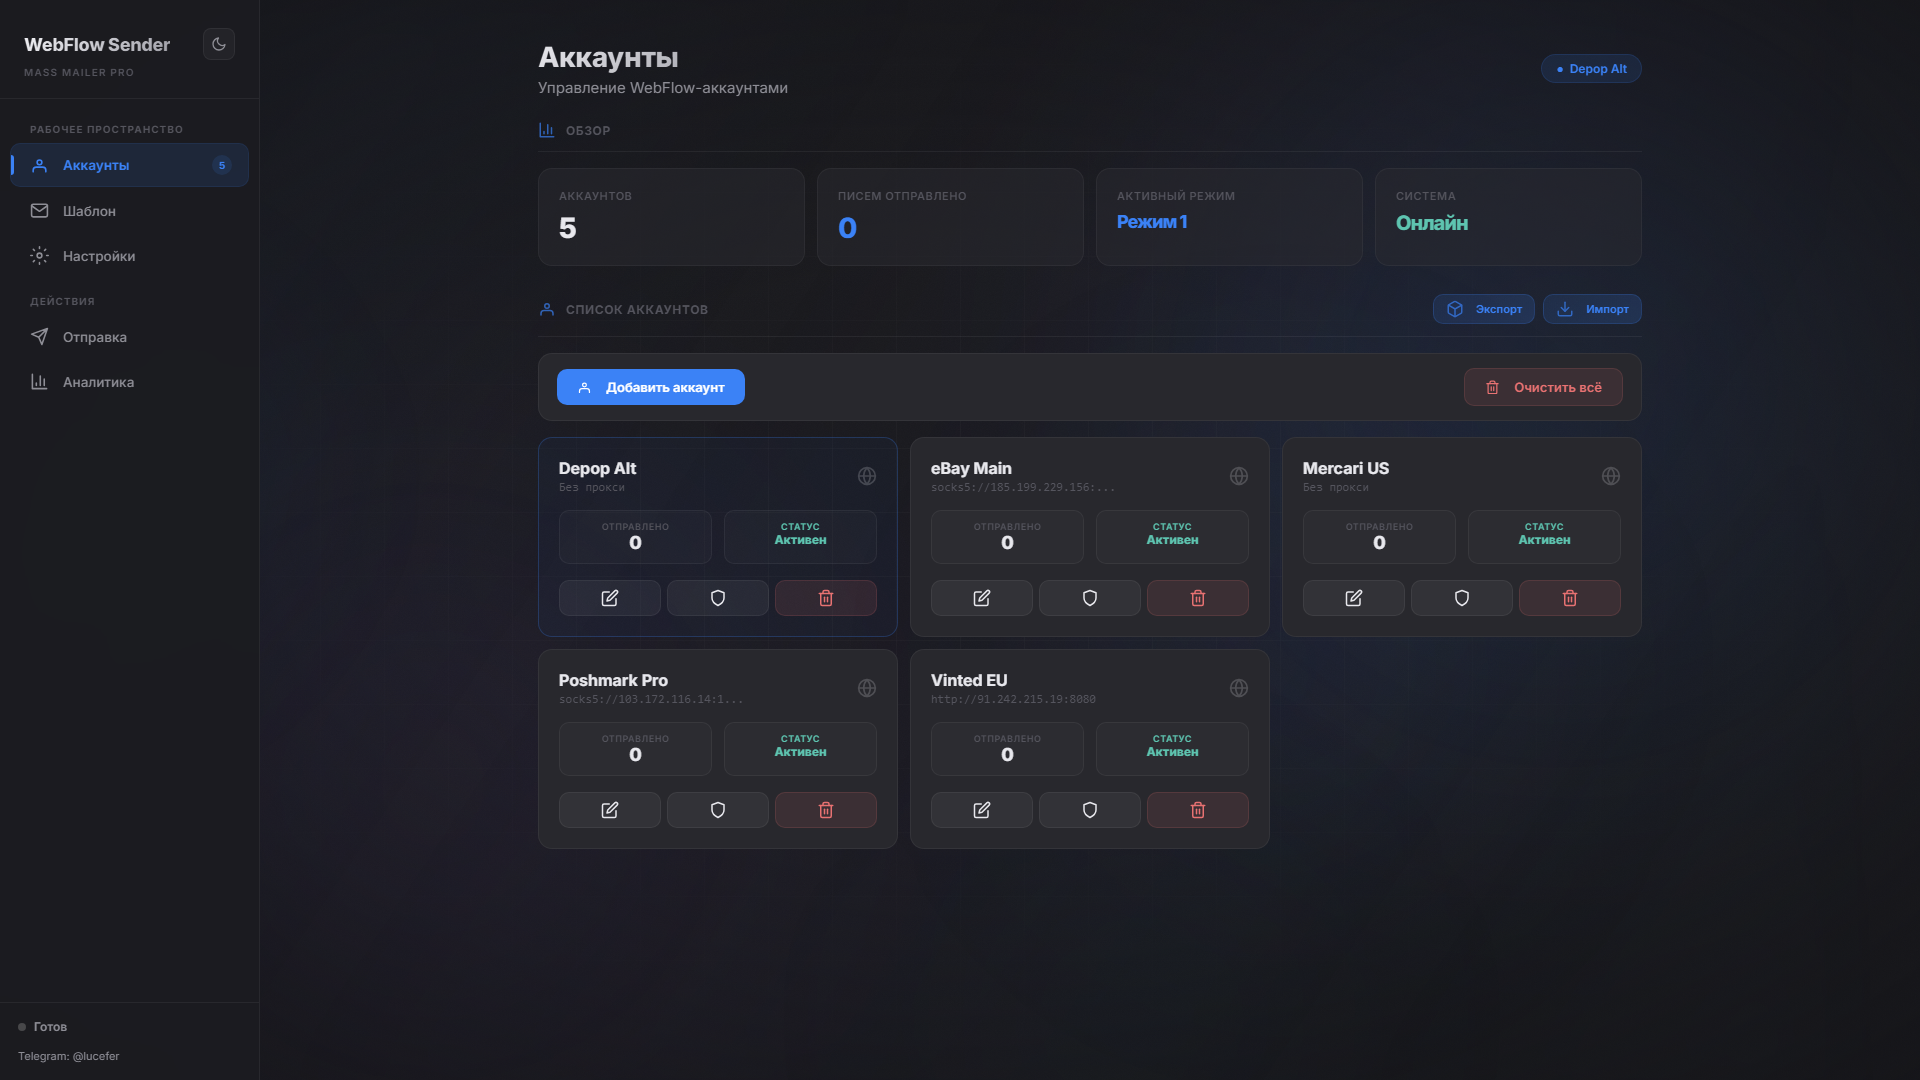
Task: Click shield icon on eBay Main card
Action: (x=1089, y=598)
